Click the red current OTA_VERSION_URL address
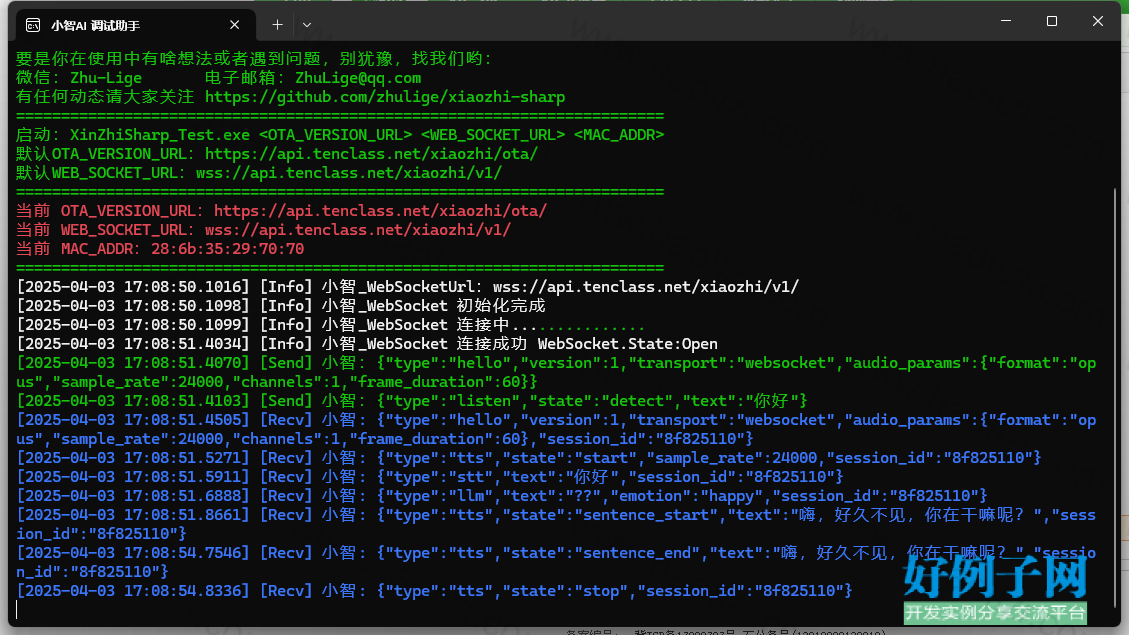The image size is (1129, 635). 380,210
